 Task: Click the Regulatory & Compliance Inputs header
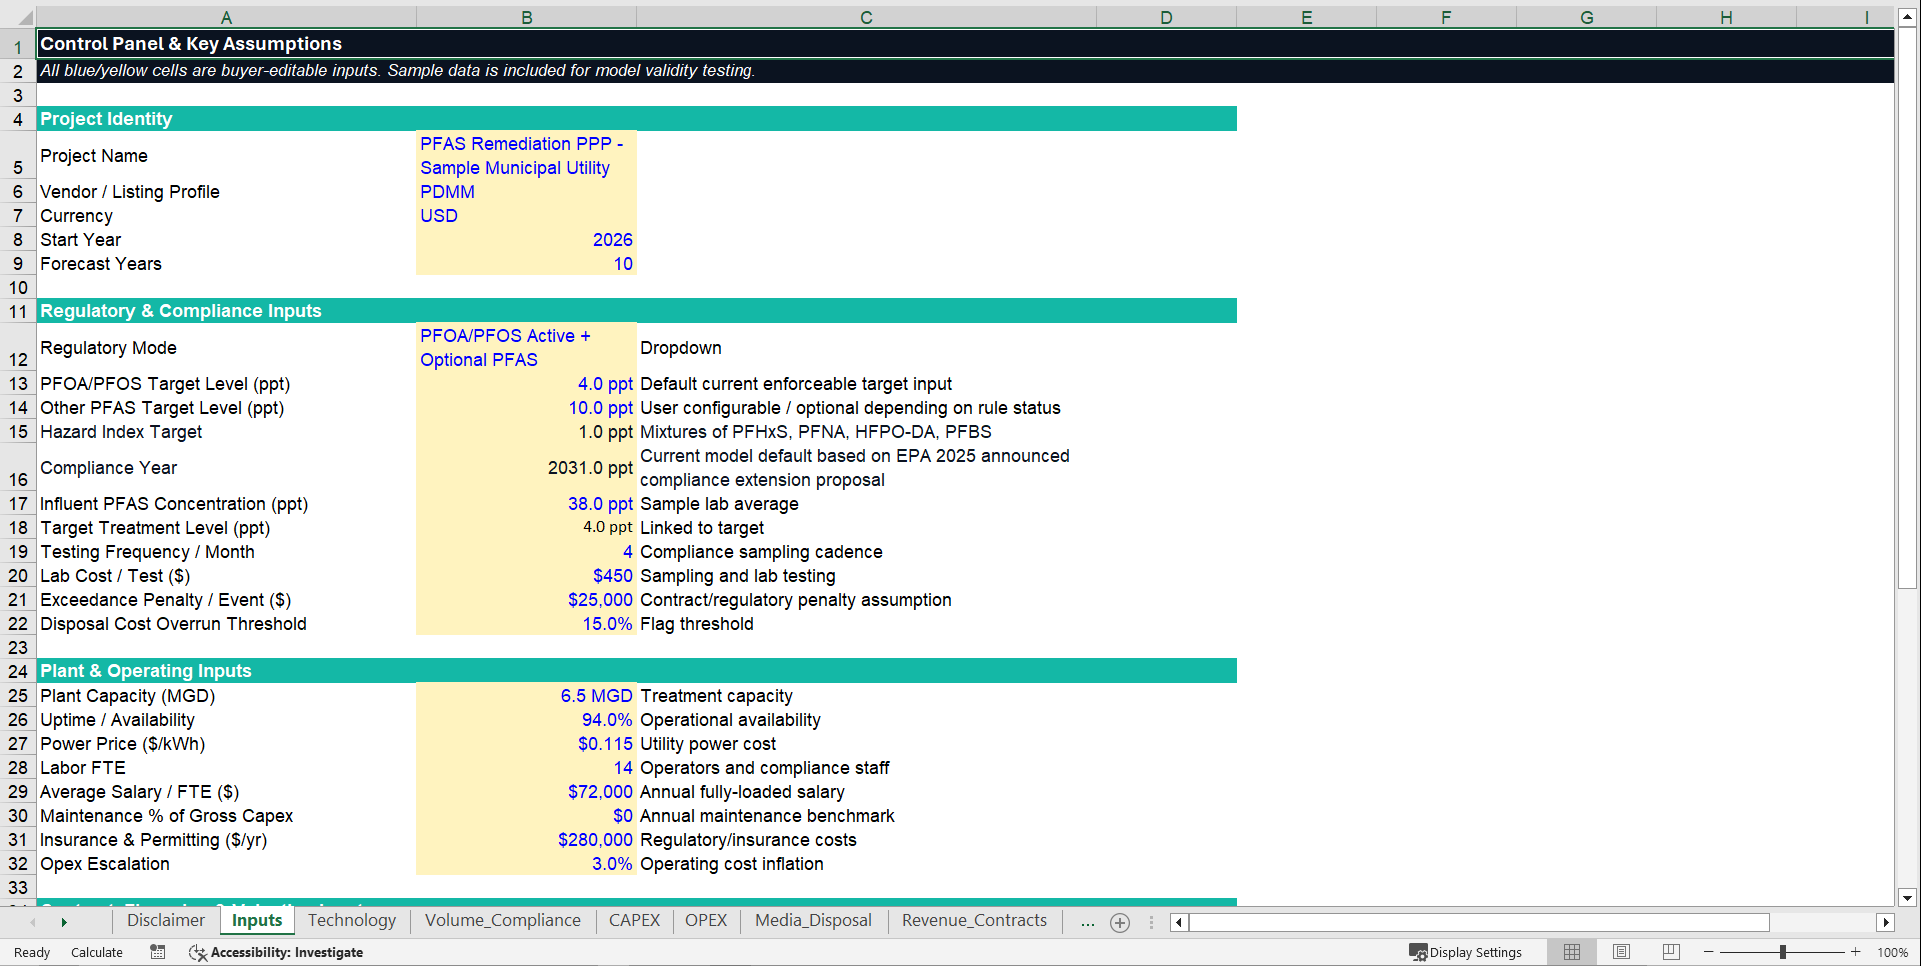click(x=181, y=311)
